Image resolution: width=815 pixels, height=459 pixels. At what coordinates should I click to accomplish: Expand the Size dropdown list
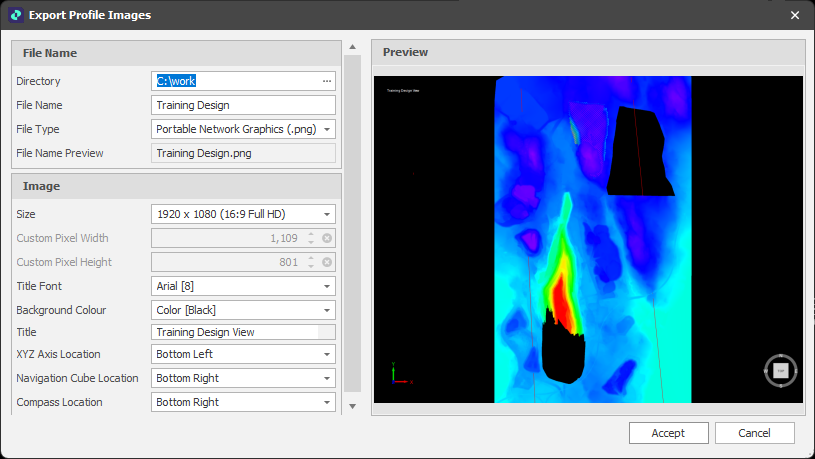coord(327,214)
